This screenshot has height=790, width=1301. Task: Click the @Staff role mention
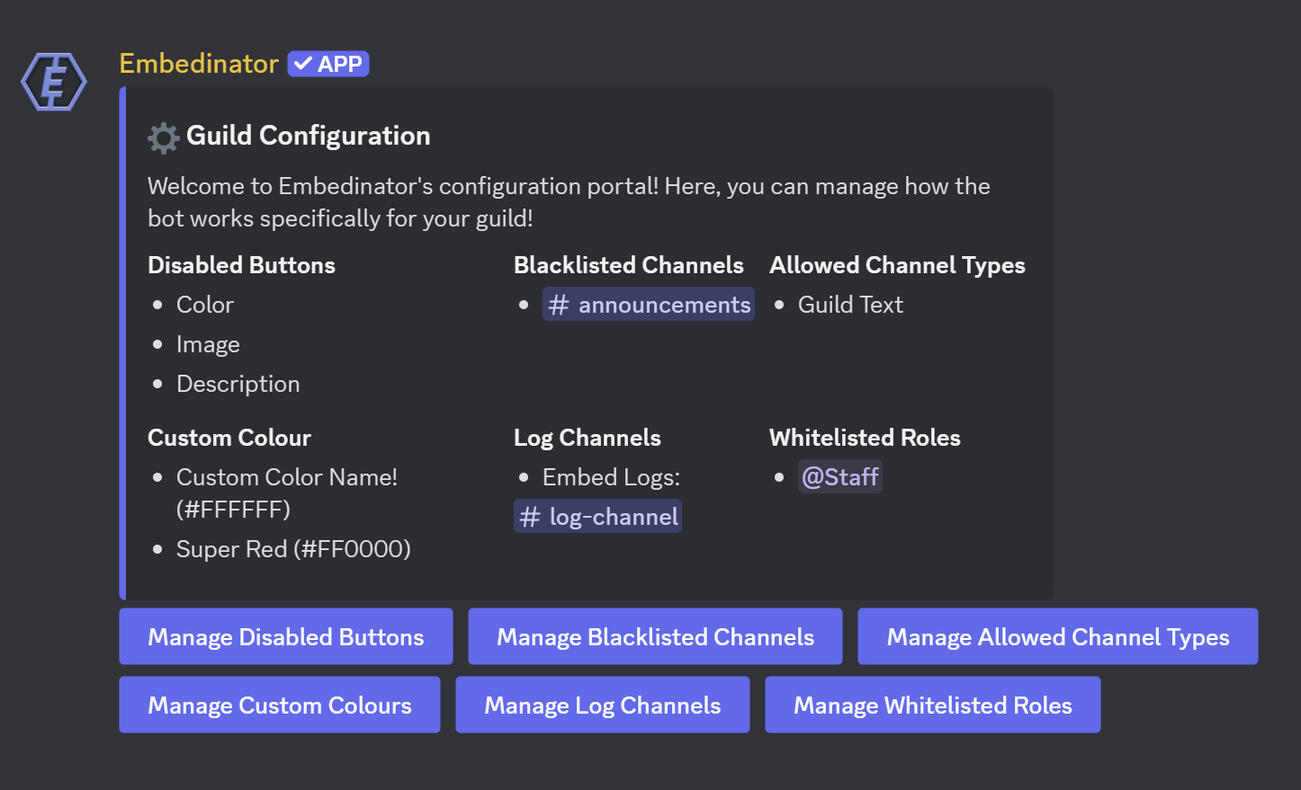click(840, 477)
